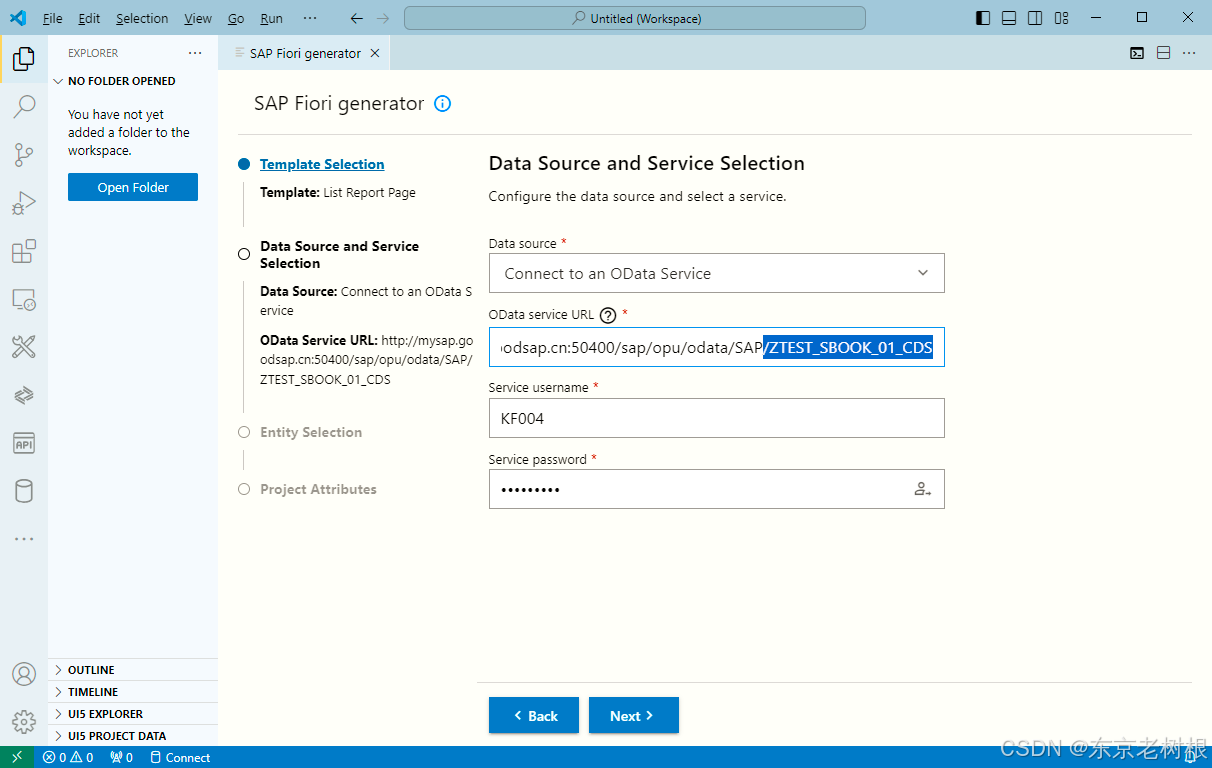Expand the Timeline section
Viewport: 1212px width, 768px height.
[x=133, y=692]
